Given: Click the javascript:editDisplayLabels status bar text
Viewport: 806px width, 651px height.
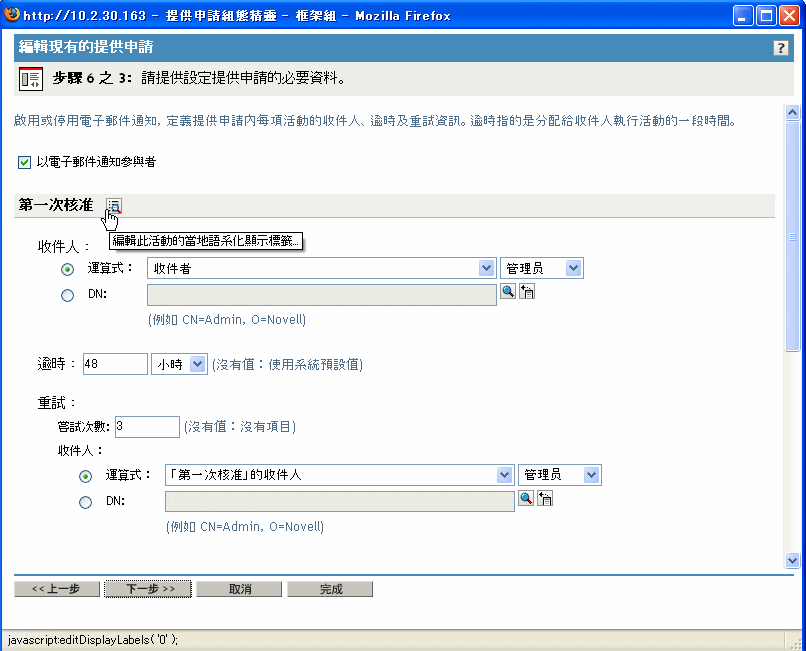Looking at the screenshot, I should tap(93, 640).
